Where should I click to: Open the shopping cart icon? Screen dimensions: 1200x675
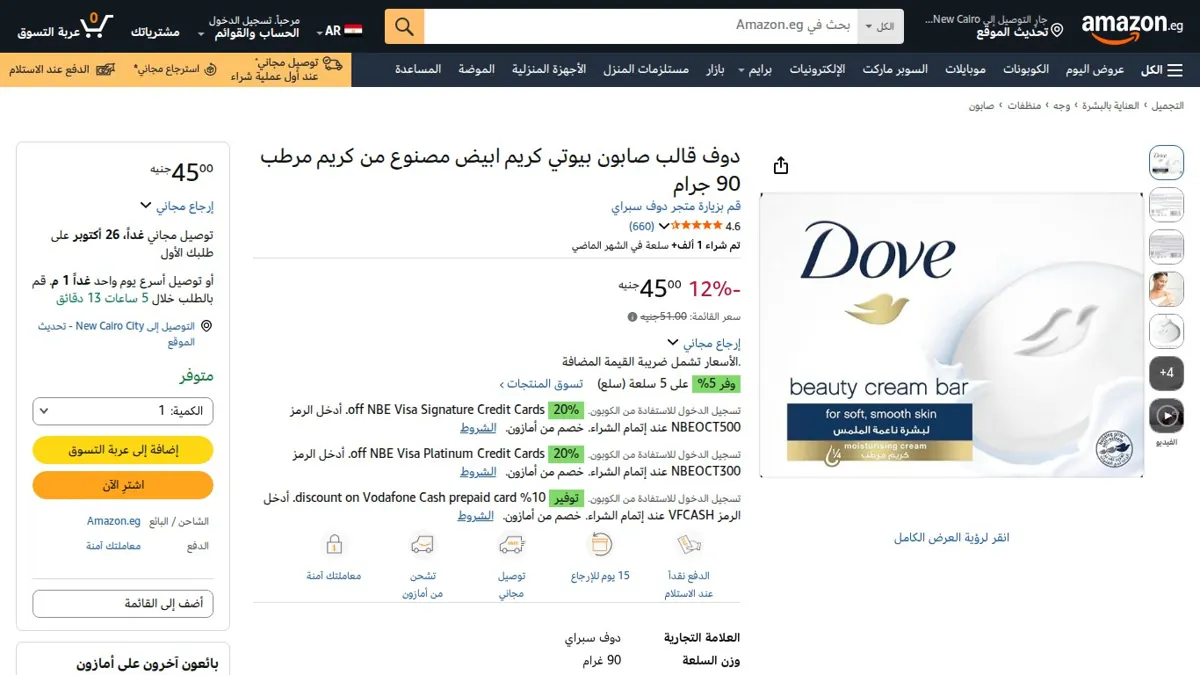point(97,24)
